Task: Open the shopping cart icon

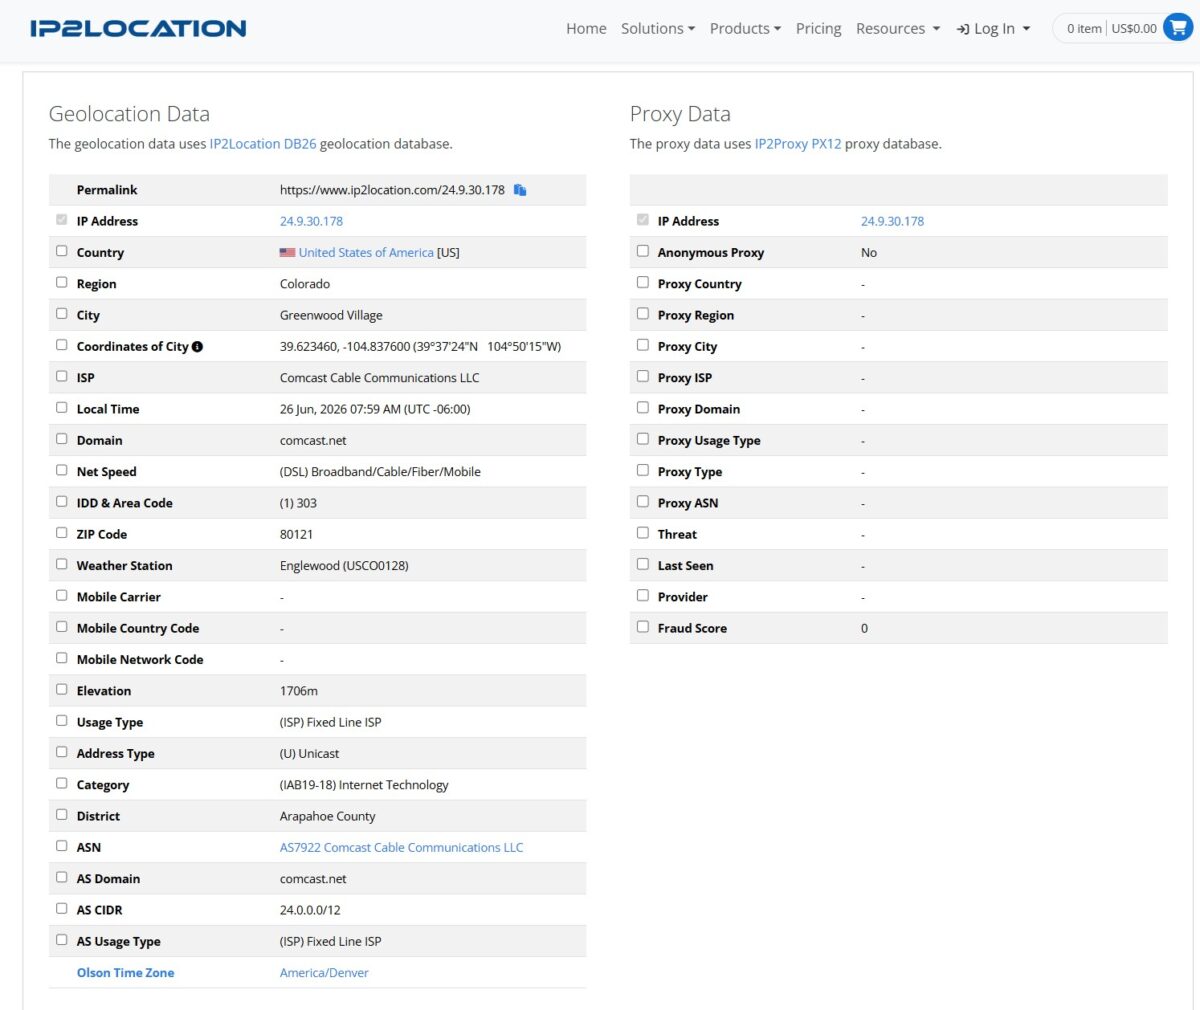Action: (x=1178, y=28)
